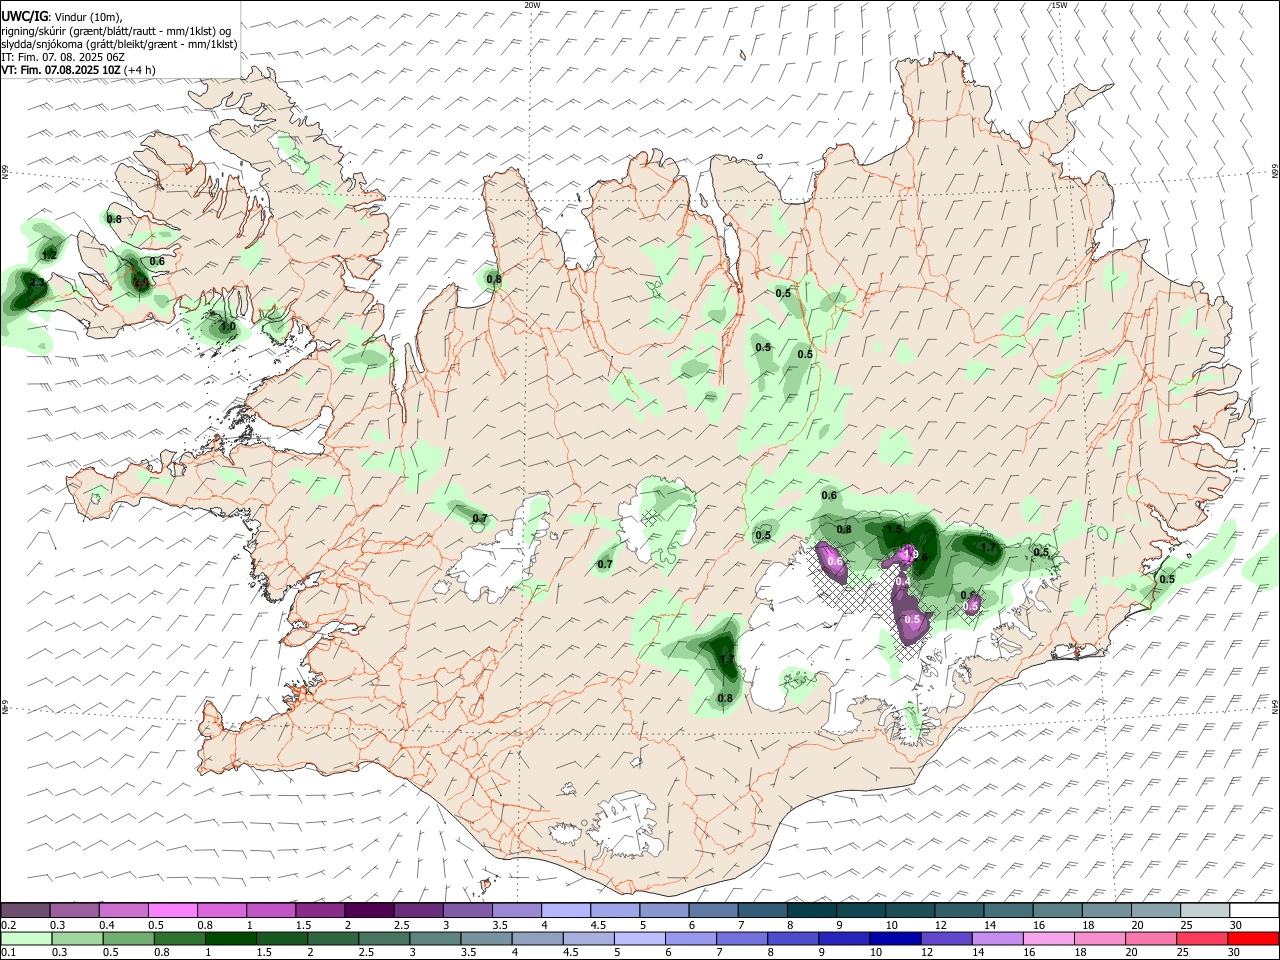Click the "rigning/skúrir" legend description line

[x=116, y=31]
